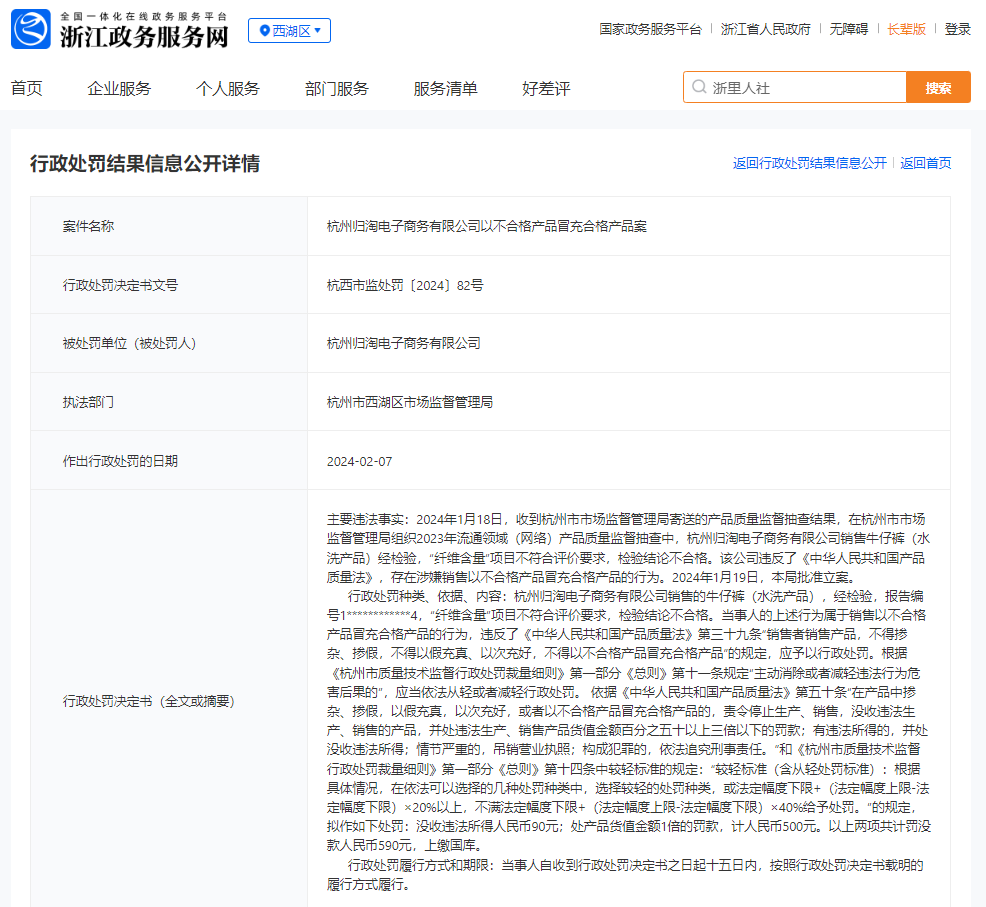Click the 返回首页 link
986x907 pixels.
(x=926, y=163)
